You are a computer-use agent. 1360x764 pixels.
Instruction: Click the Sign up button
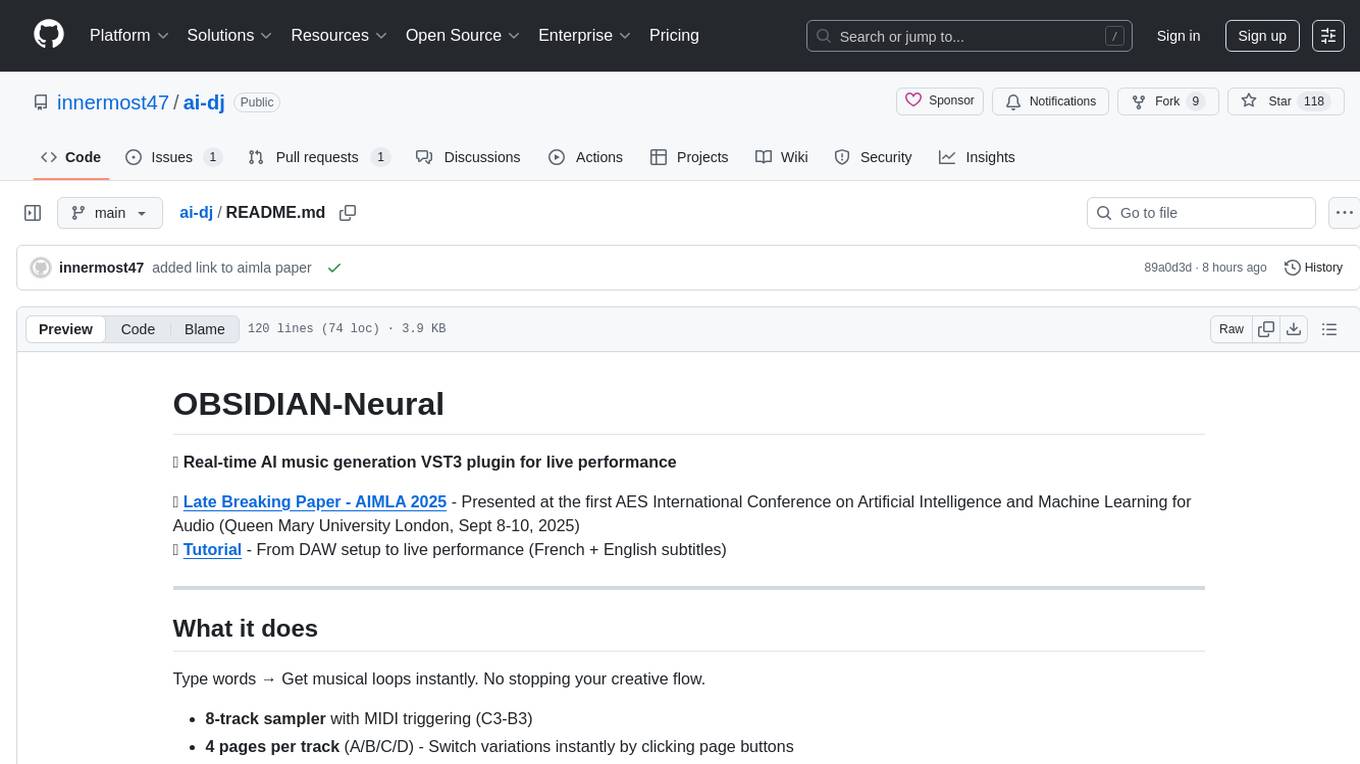[x=1262, y=36]
